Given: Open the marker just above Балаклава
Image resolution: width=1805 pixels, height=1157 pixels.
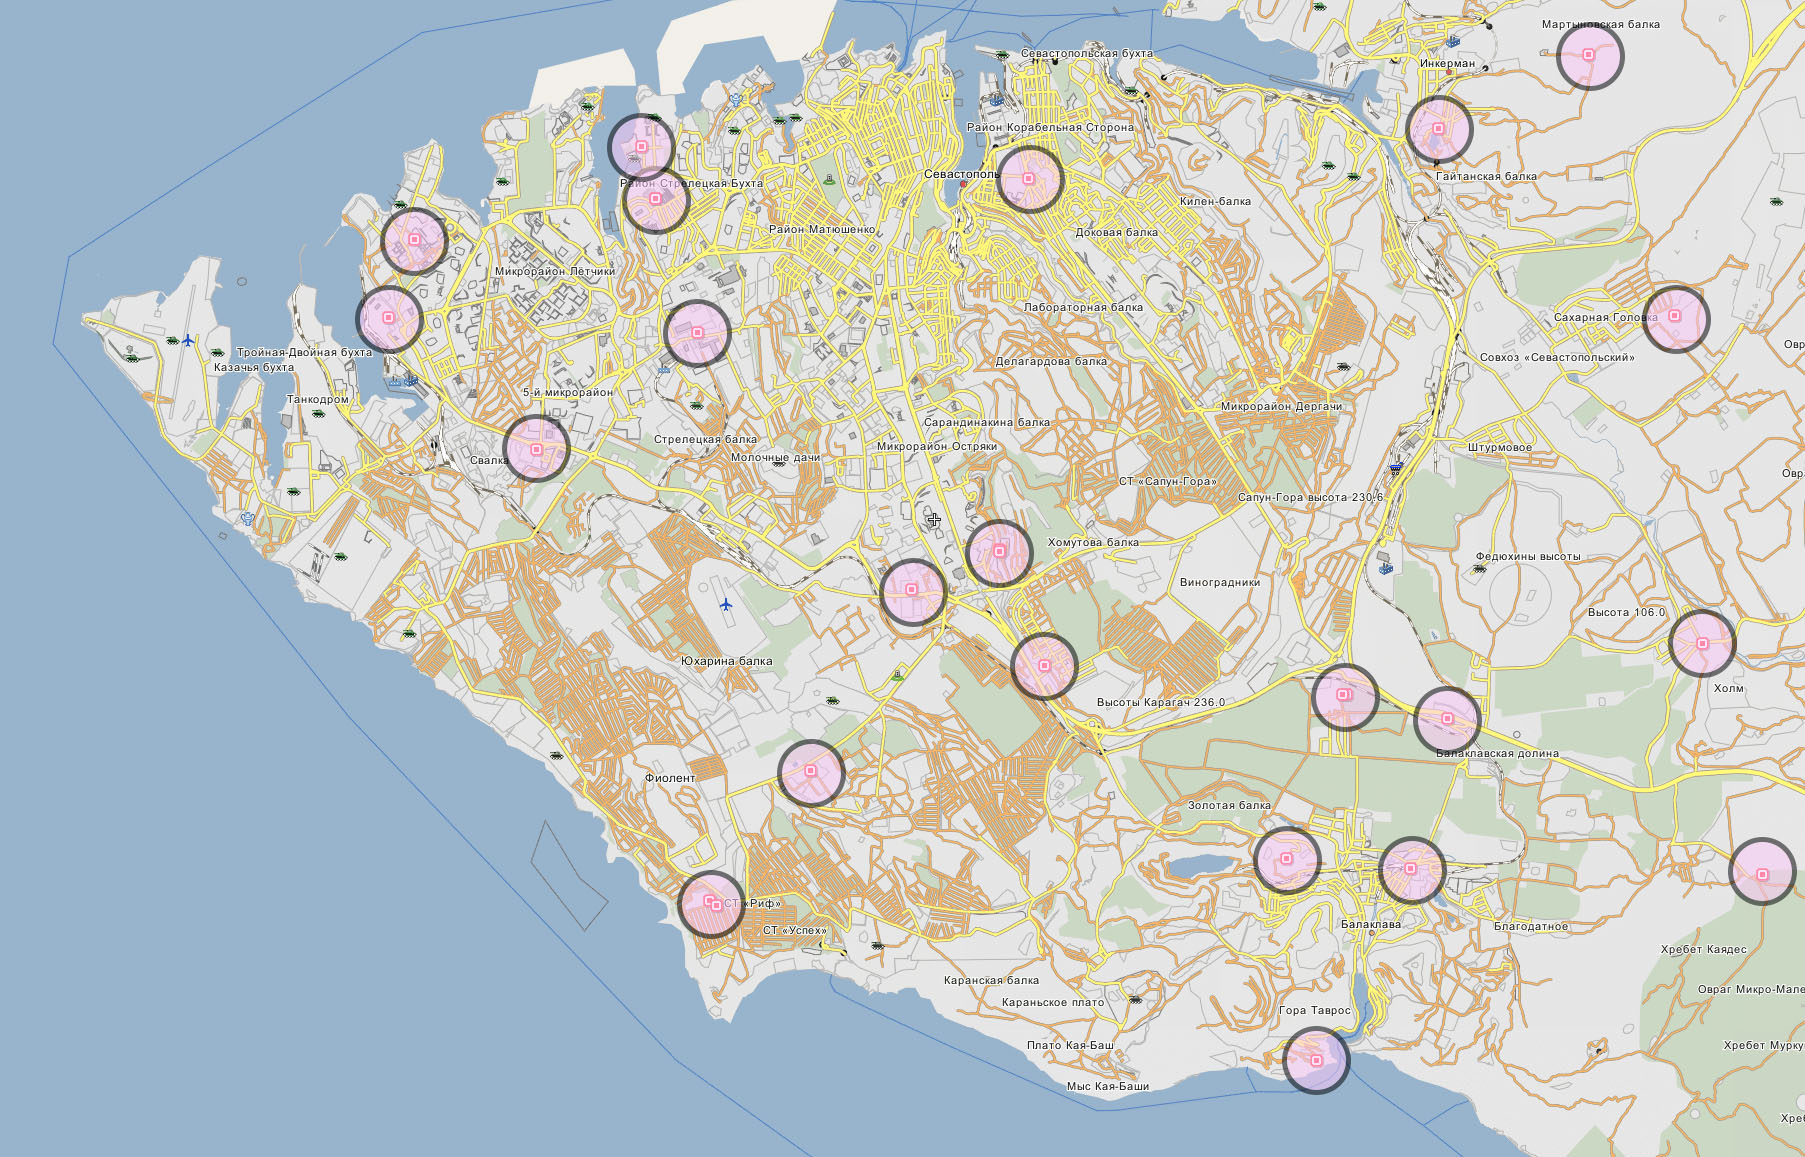Looking at the screenshot, I should click(x=1412, y=870).
